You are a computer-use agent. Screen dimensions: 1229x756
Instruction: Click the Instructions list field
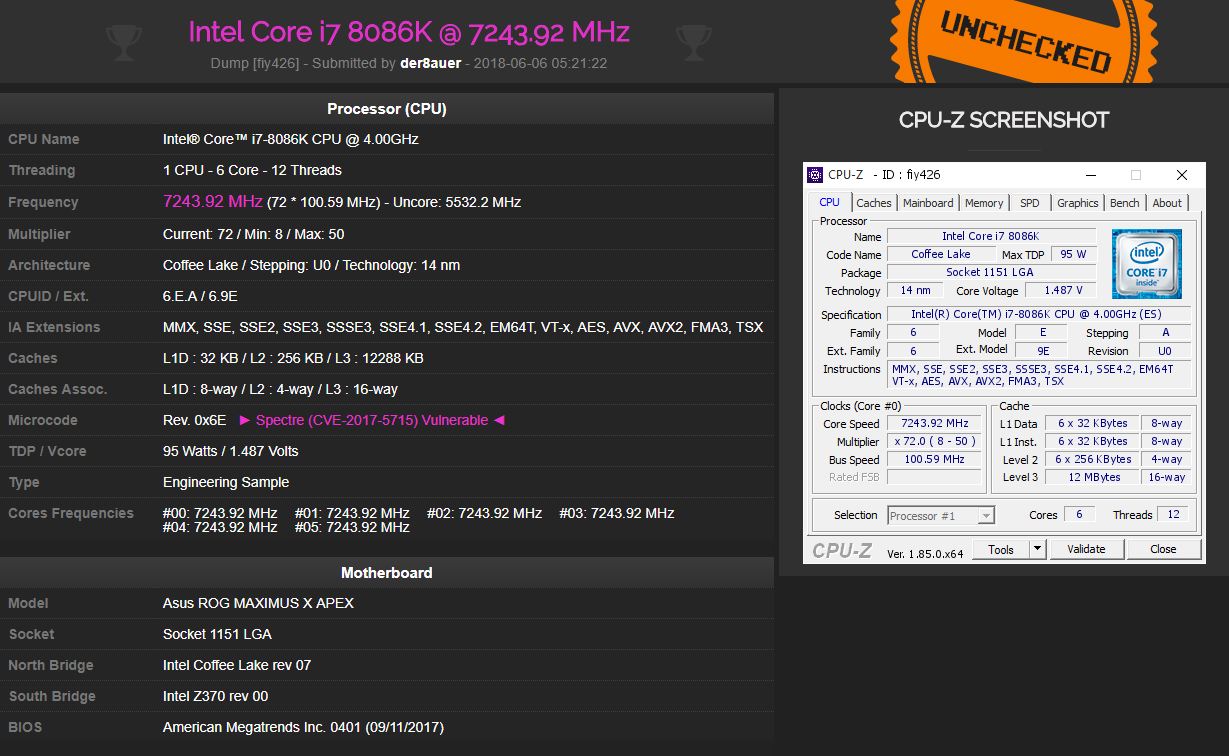tap(1039, 375)
